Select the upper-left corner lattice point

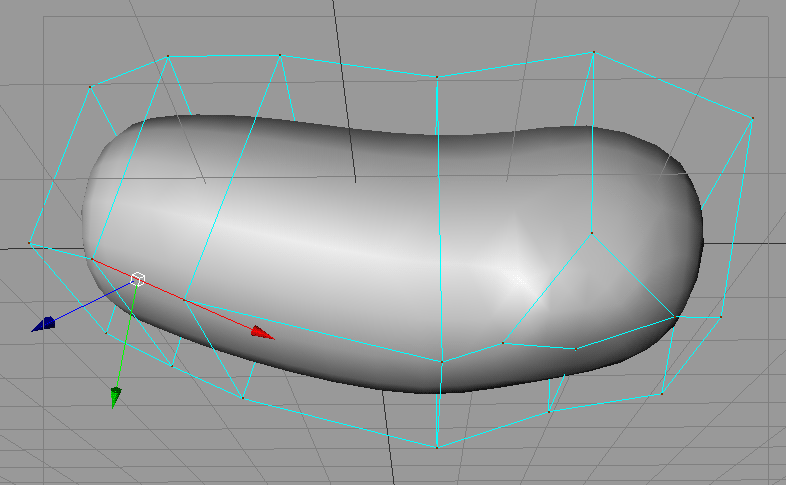coord(90,87)
